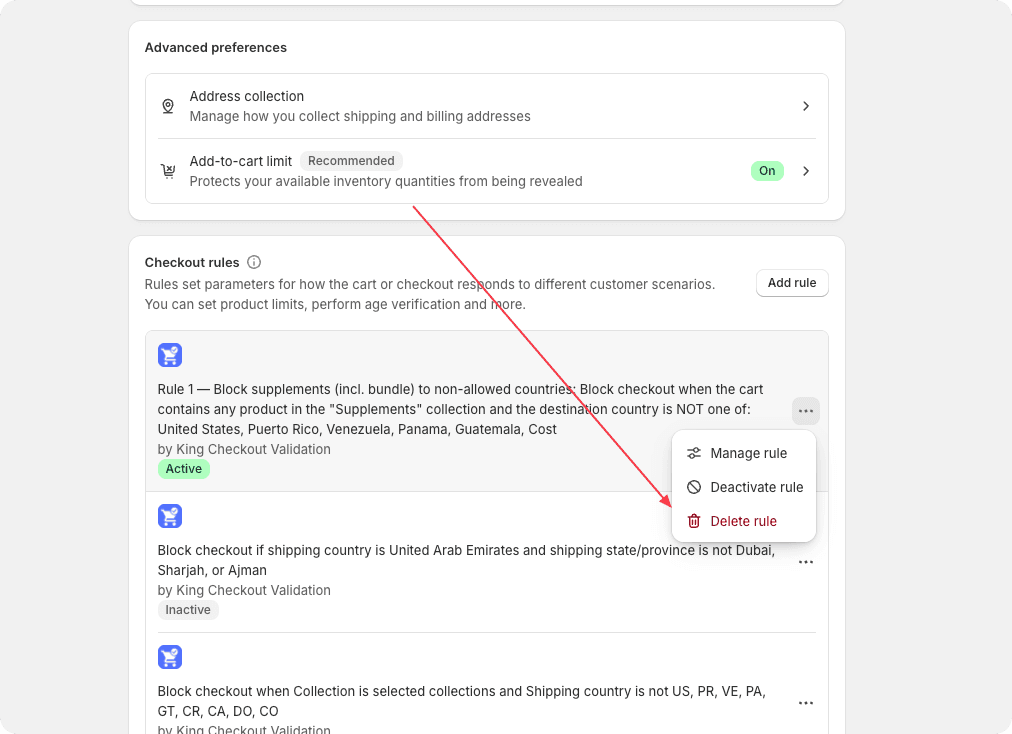Click the Inactive badge on the UAE rule
1012x734 pixels.
click(x=188, y=610)
